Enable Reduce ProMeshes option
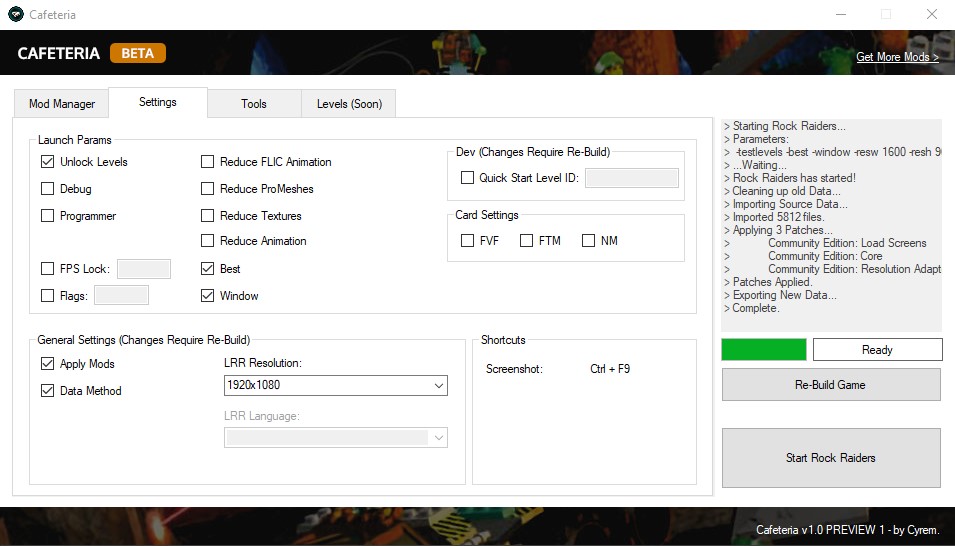The width and height of the screenshot is (955, 546). 208,188
